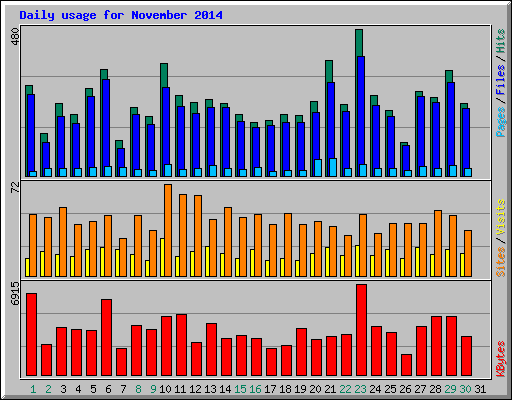
Task: Click day 31 on the x-axis
Action: point(480,389)
